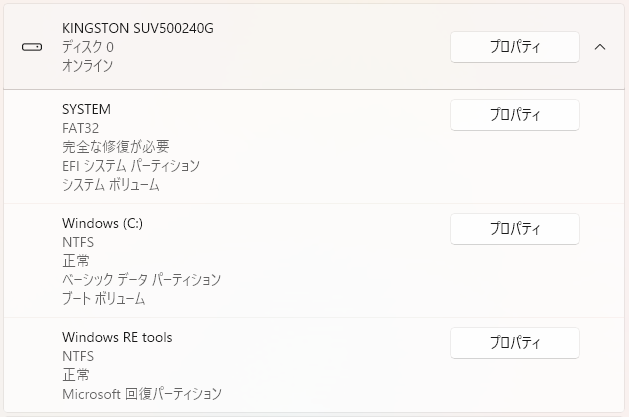629x417 pixels.
Task: Collapse the KINGSTON disk volume list
Action: click(x=600, y=47)
